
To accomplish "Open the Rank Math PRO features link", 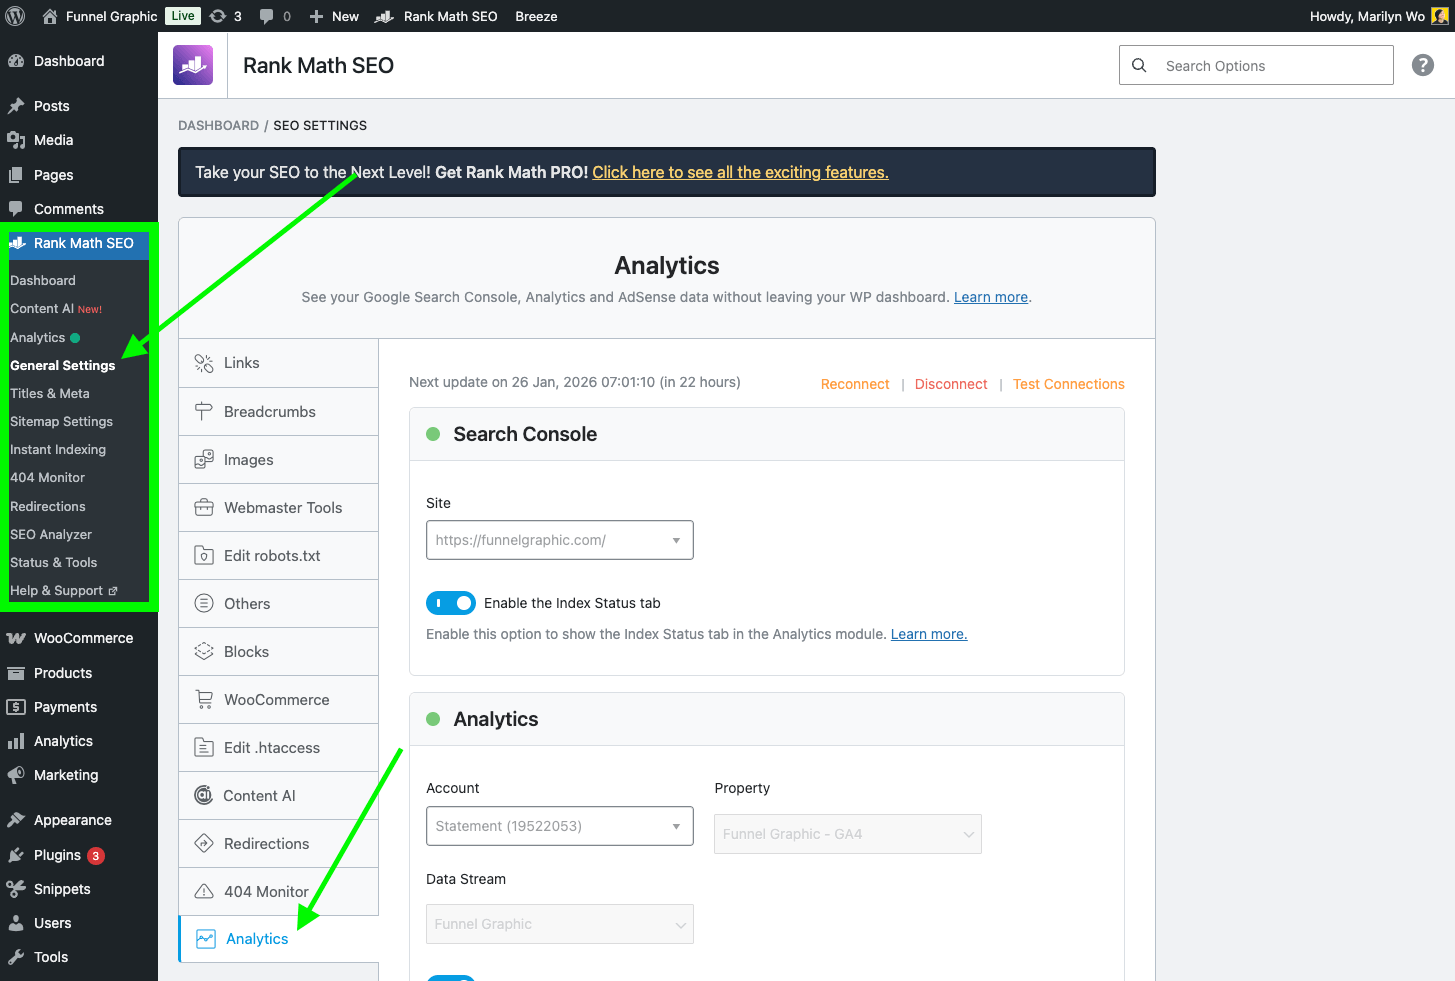I will pos(740,172).
